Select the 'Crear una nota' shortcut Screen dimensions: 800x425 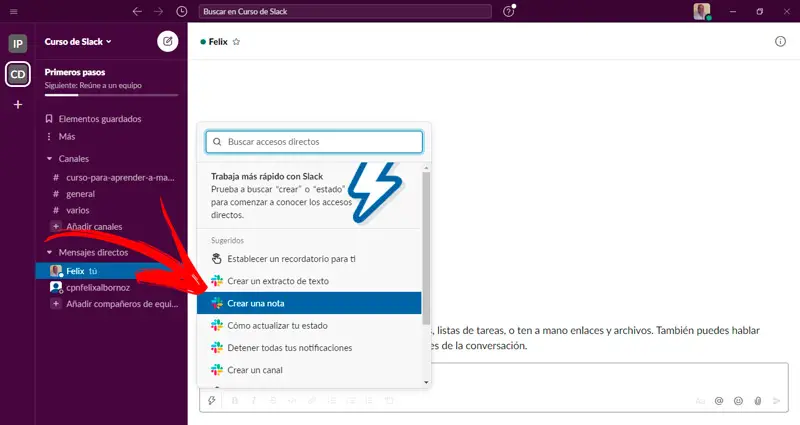[x=309, y=303]
